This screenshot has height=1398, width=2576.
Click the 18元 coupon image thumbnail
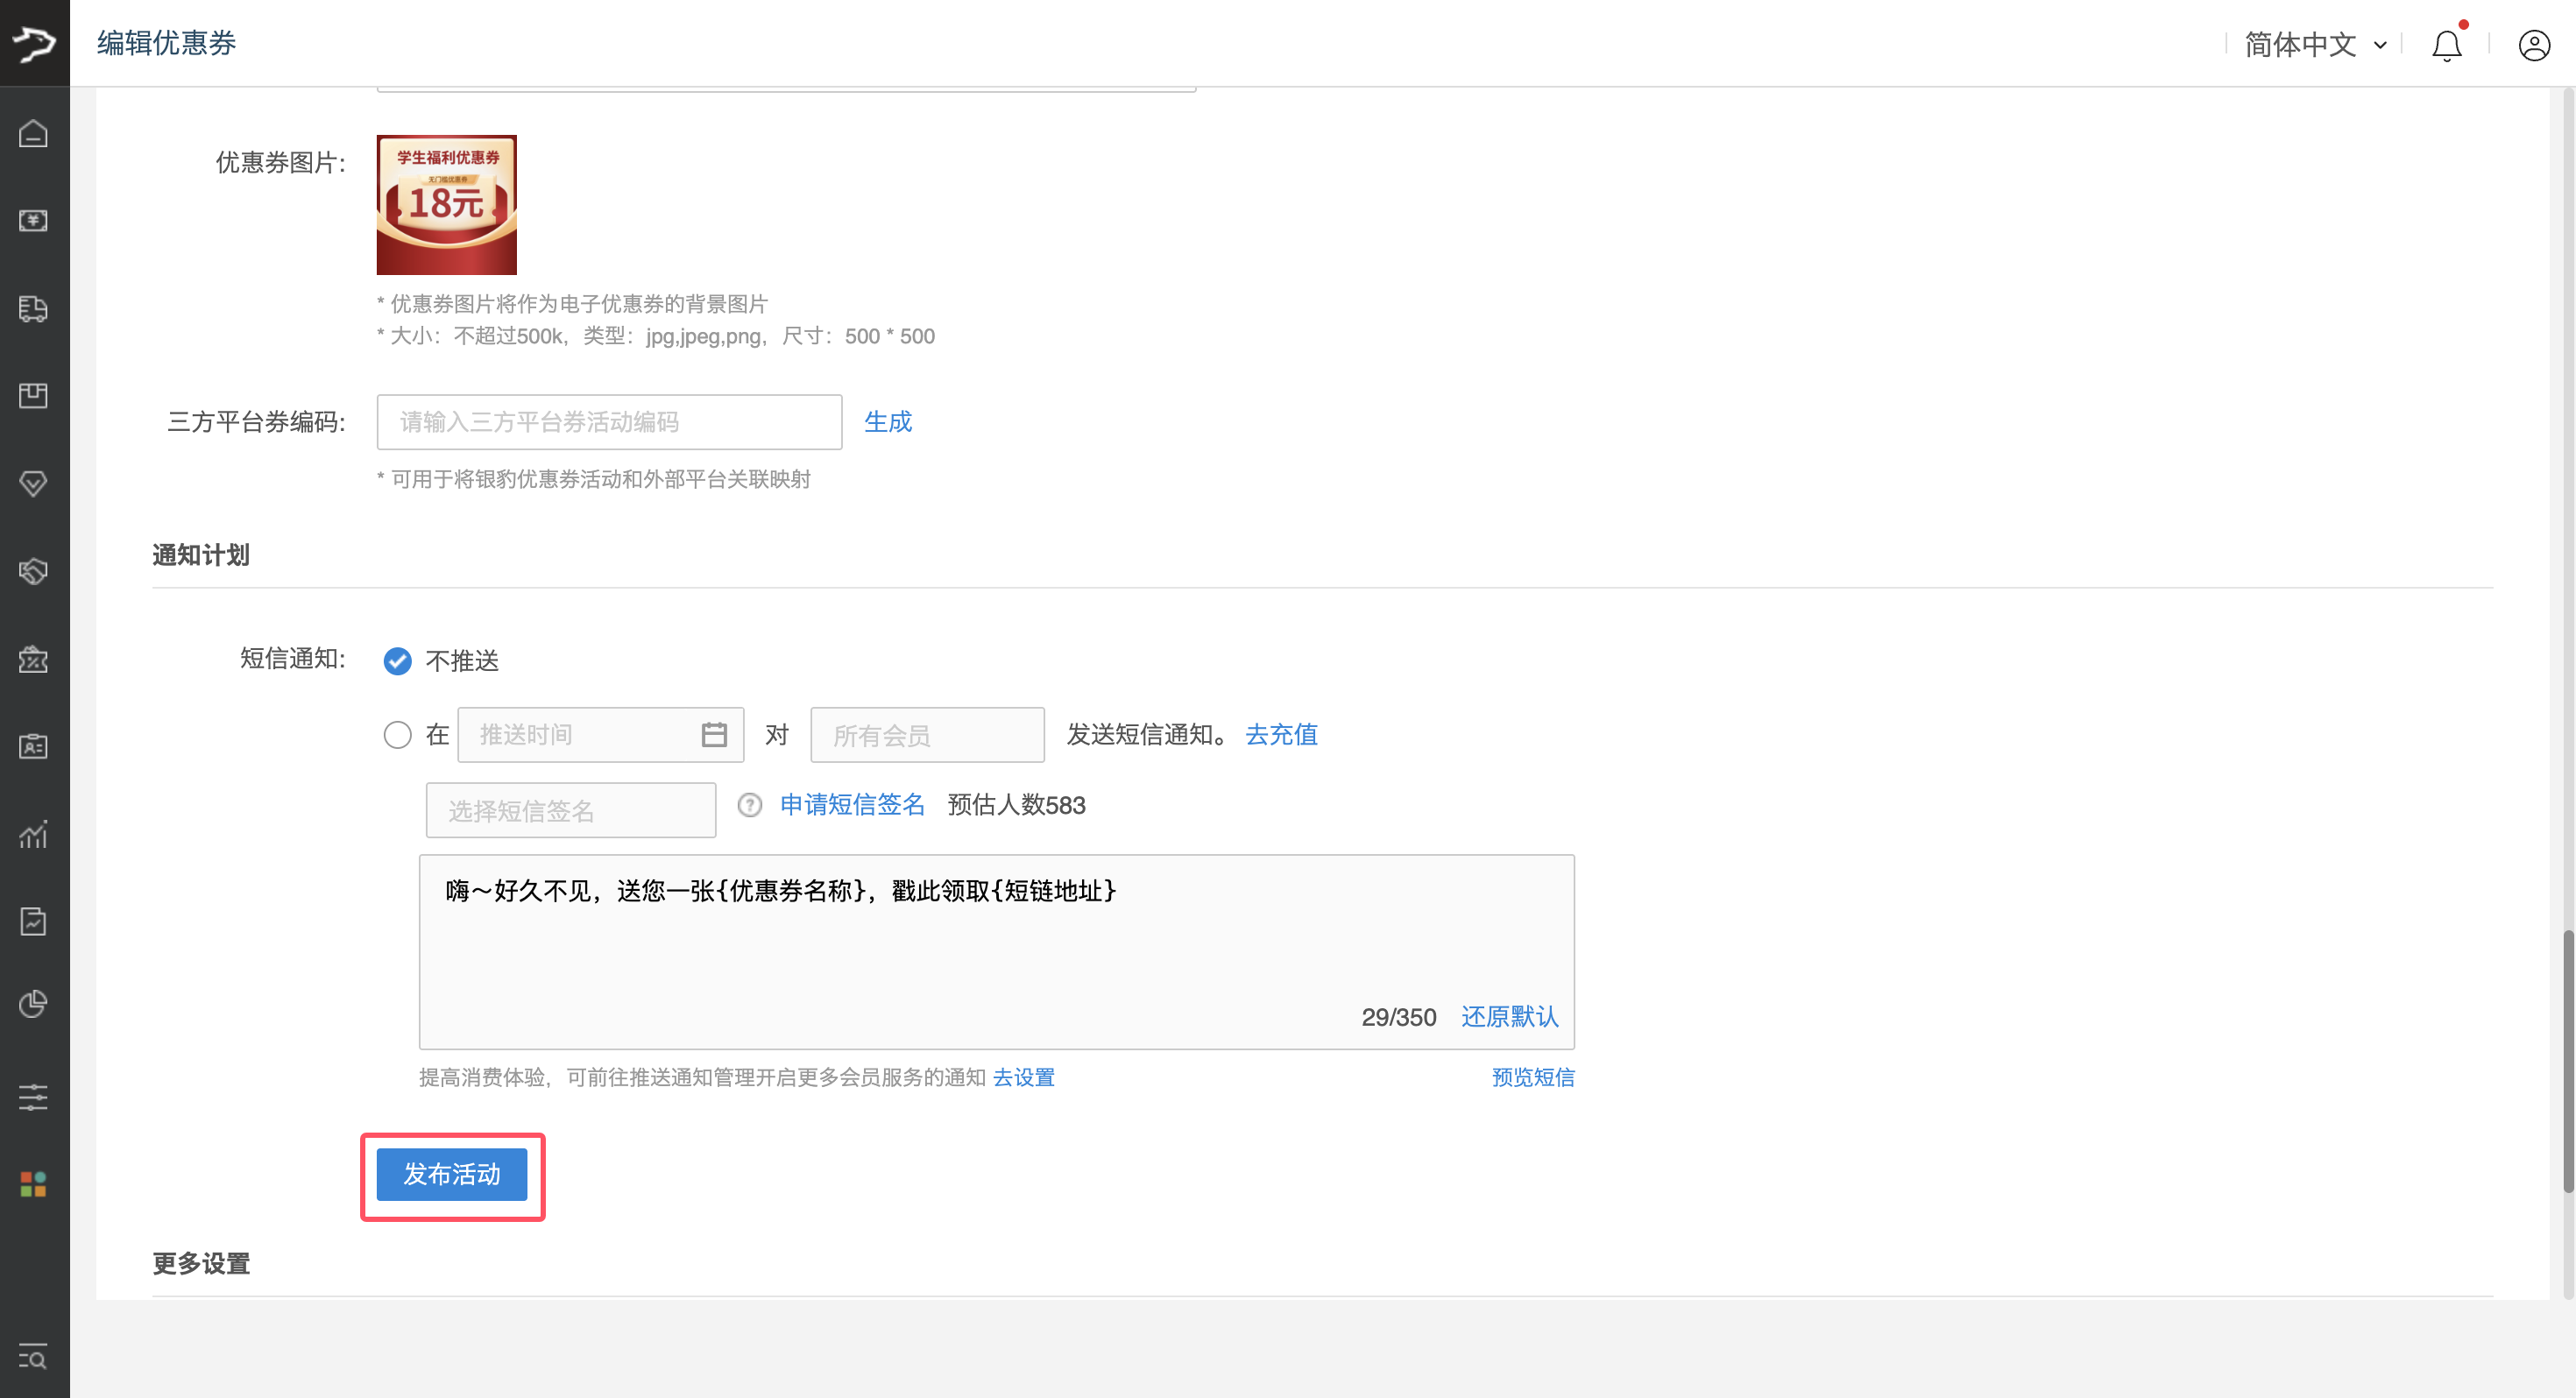click(x=446, y=205)
